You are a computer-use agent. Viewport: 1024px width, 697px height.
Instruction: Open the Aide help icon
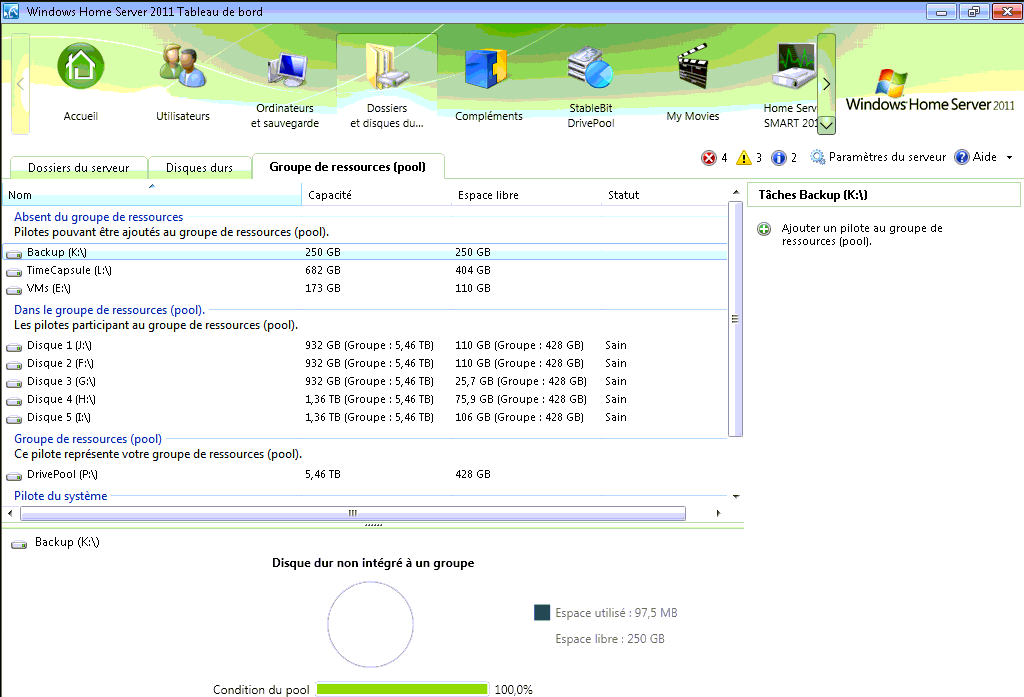(962, 157)
